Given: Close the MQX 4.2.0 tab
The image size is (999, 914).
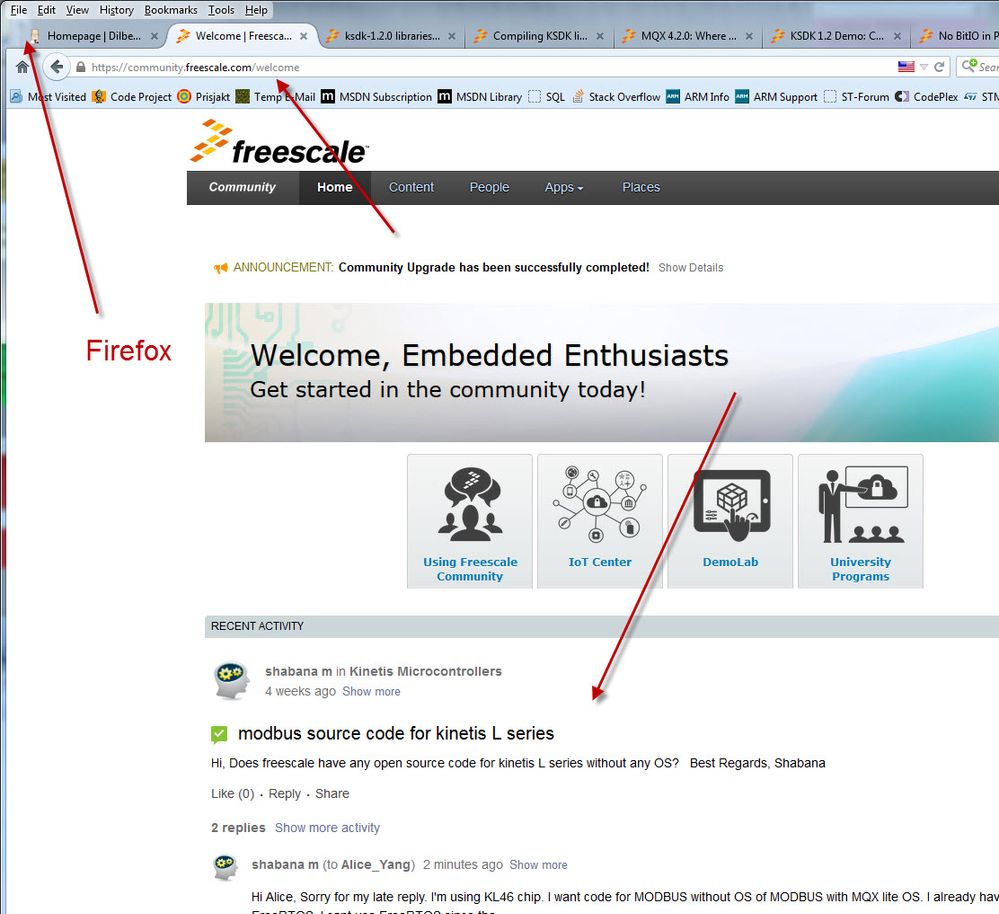Looking at the screenshot, I should [749, 36].
